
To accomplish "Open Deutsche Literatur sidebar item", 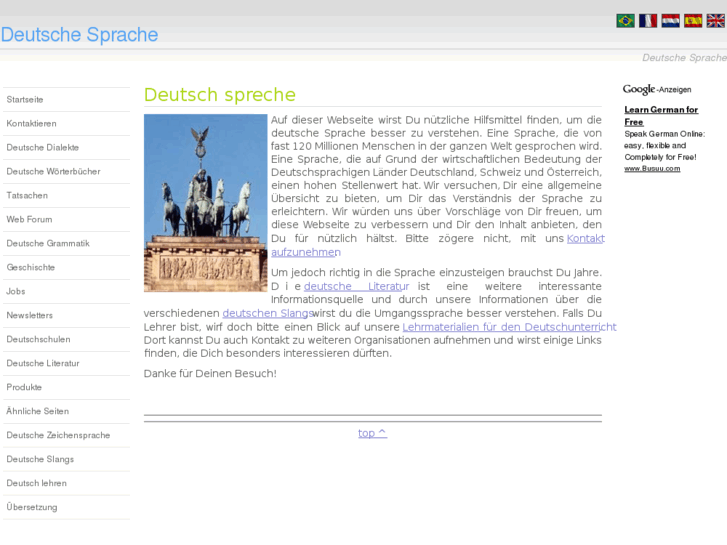I will pyautogui.click(x=66, y=363).
